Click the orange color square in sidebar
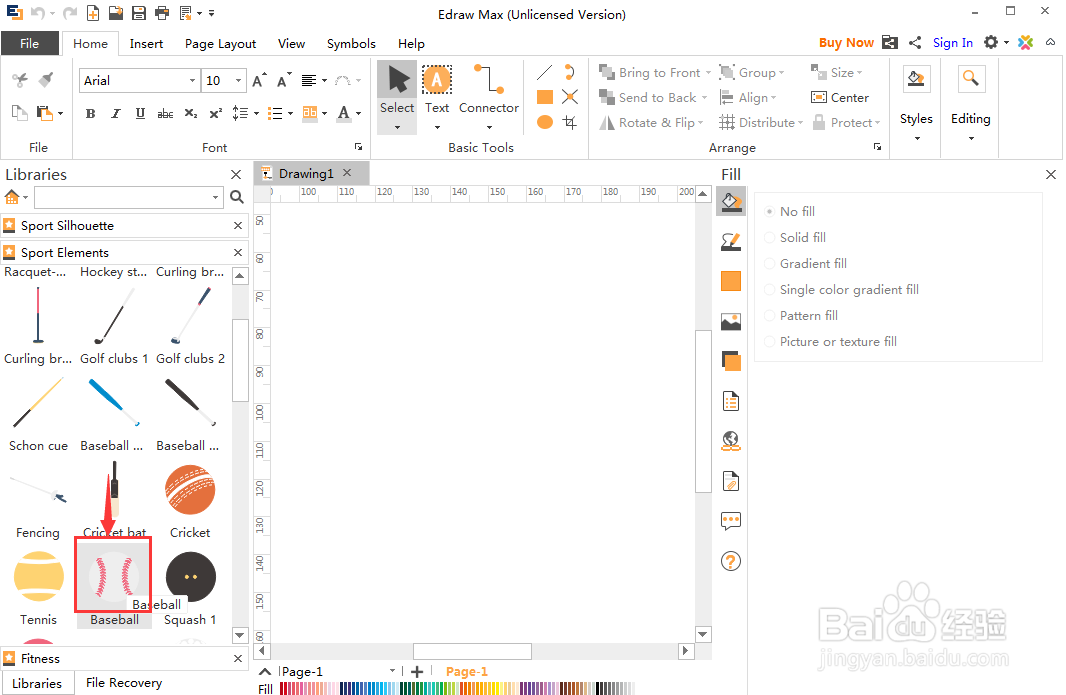Screen dimensions: 1066x695 (x=731, y=281)
